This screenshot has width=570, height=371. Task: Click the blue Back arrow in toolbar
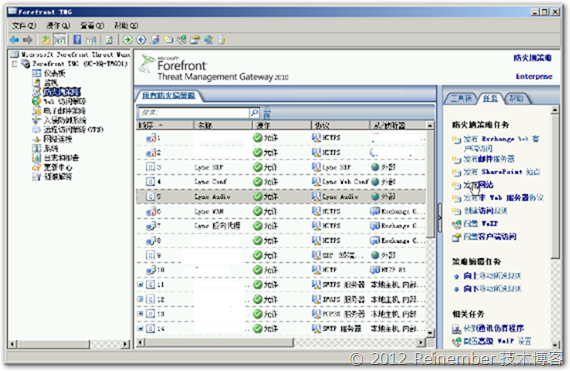point(15,40)
